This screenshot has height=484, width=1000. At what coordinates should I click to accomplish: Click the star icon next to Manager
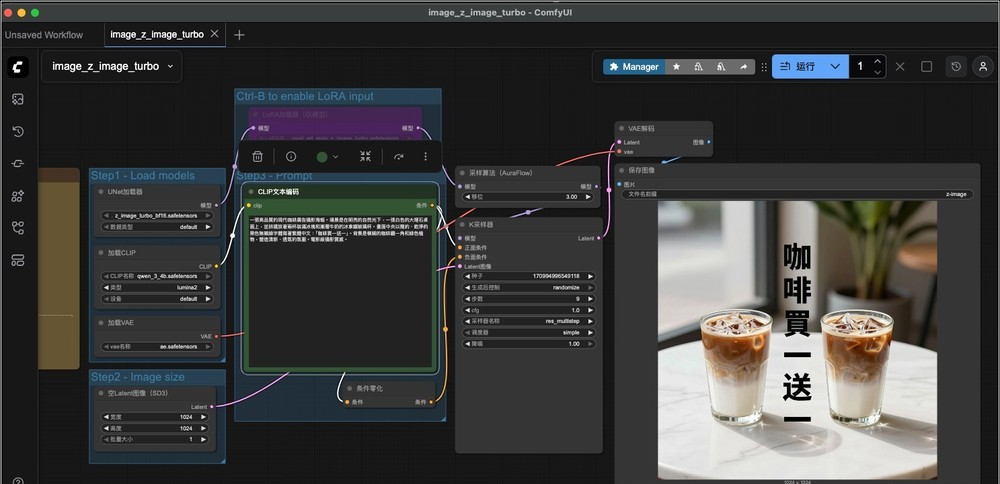677,67
